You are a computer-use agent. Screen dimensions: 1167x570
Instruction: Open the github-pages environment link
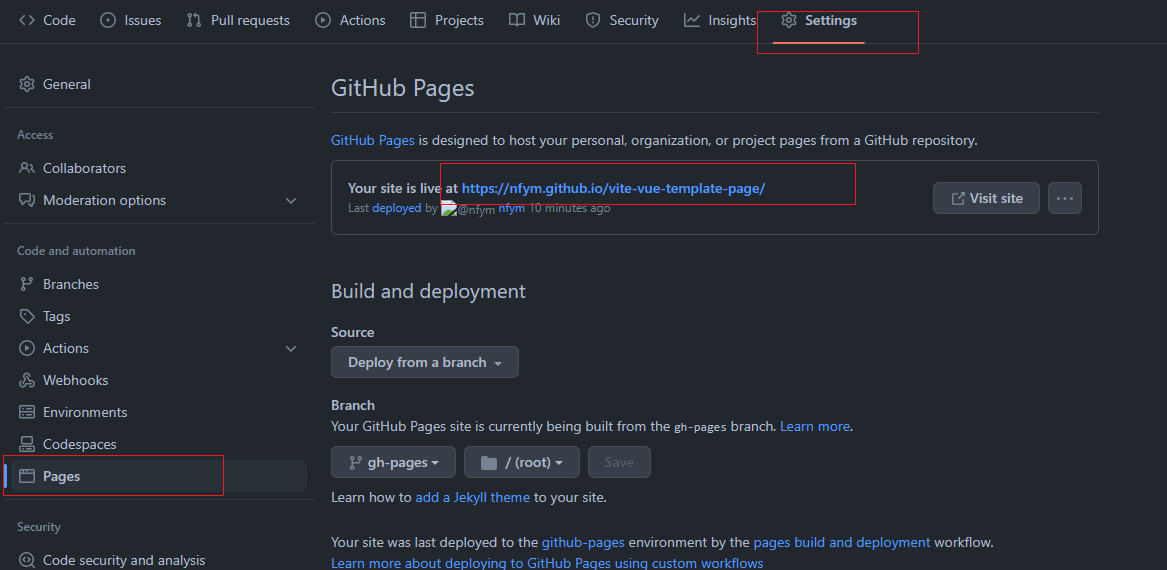pyautogui.click(x=583, y=542)
